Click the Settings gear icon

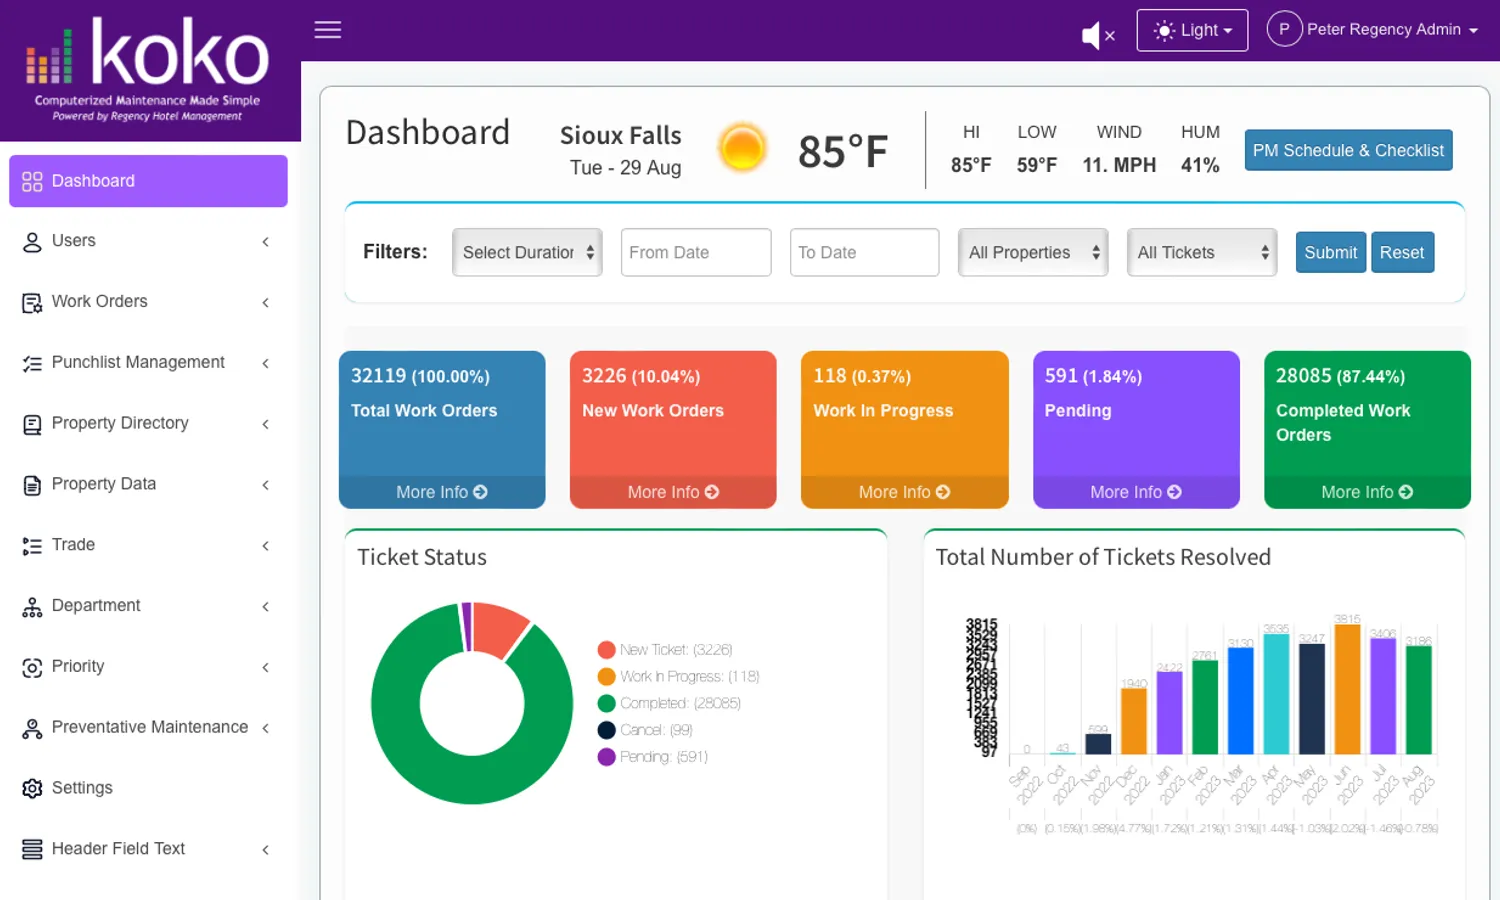(32, 789)
